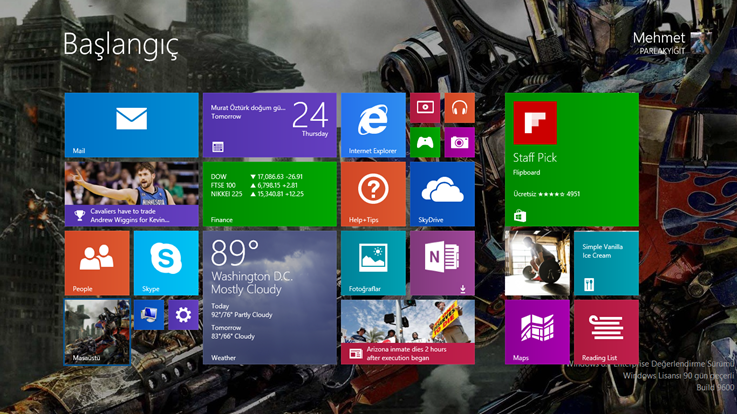The image size is (737, 414).
Task: Open the small pink Camera tile
Action: pos(459,142)
